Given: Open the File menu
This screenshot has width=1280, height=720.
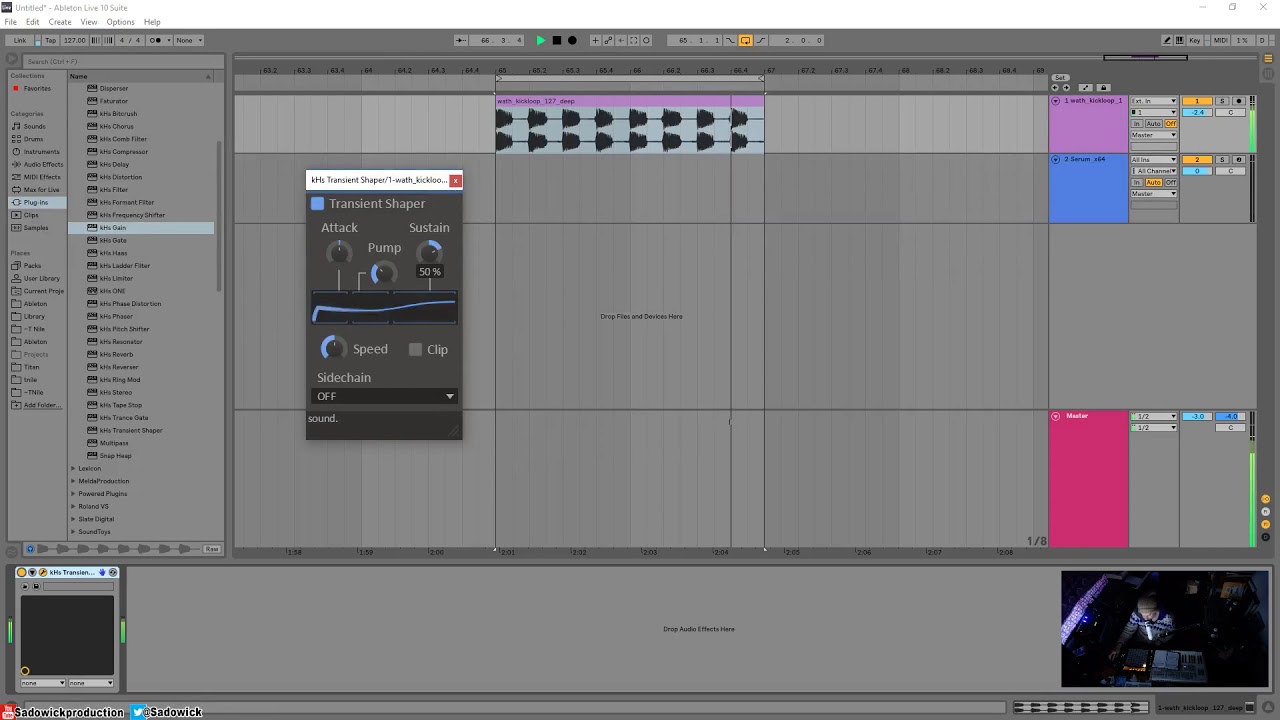Looking at the screenshot, I should tap(10, 22).
